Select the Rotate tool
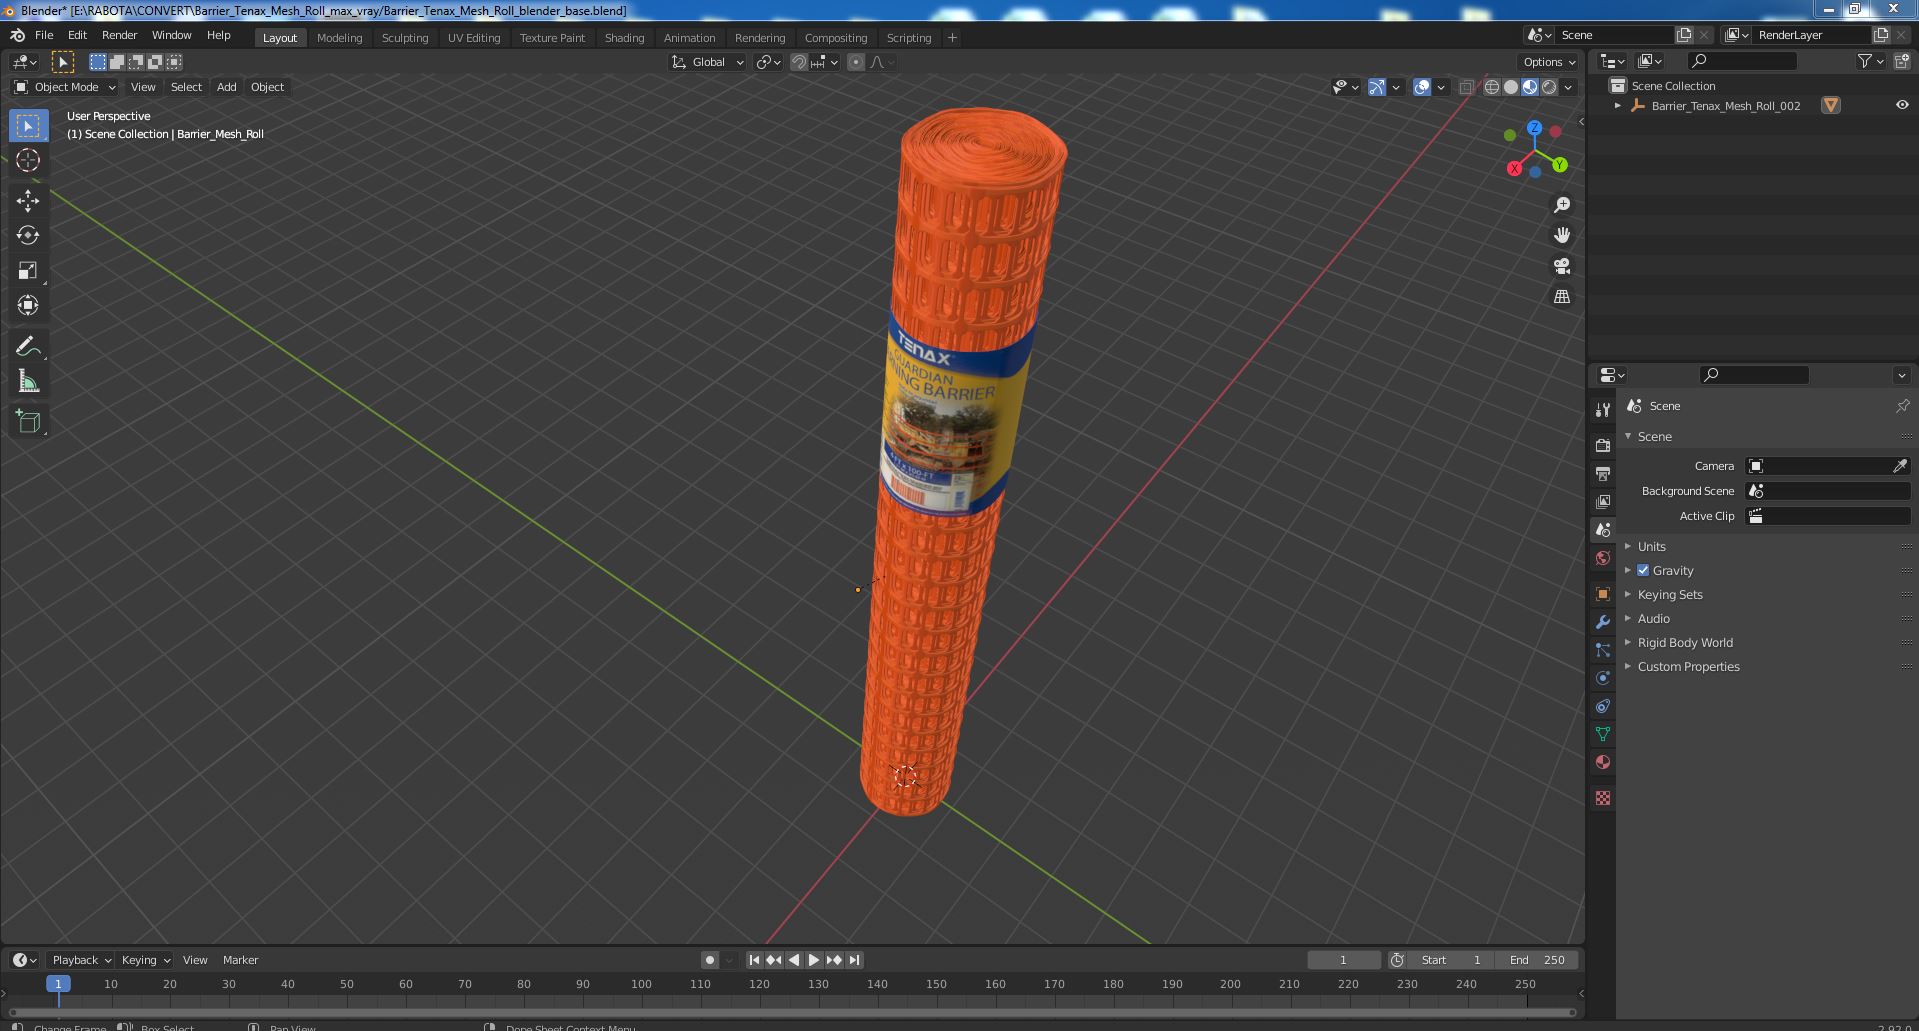The height and width of the screenshot is (1031, 1919). 28,235
